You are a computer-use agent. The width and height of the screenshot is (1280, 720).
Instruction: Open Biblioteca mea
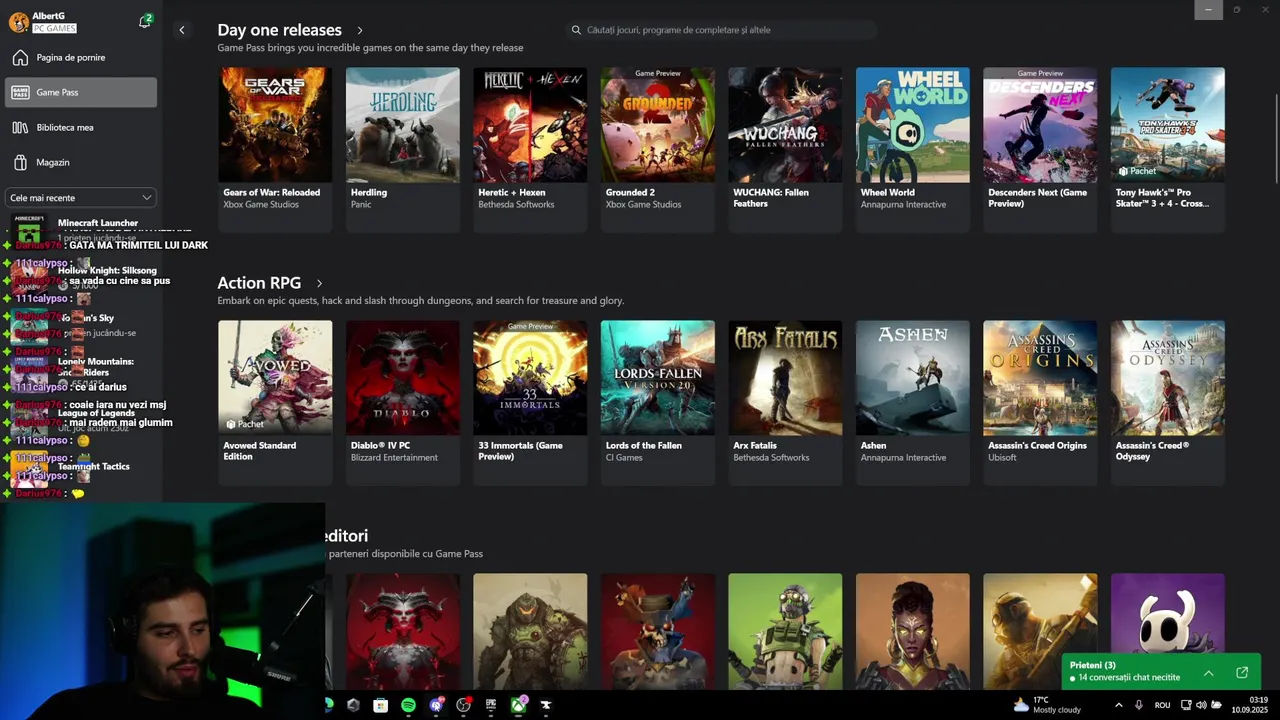[81, 127]
